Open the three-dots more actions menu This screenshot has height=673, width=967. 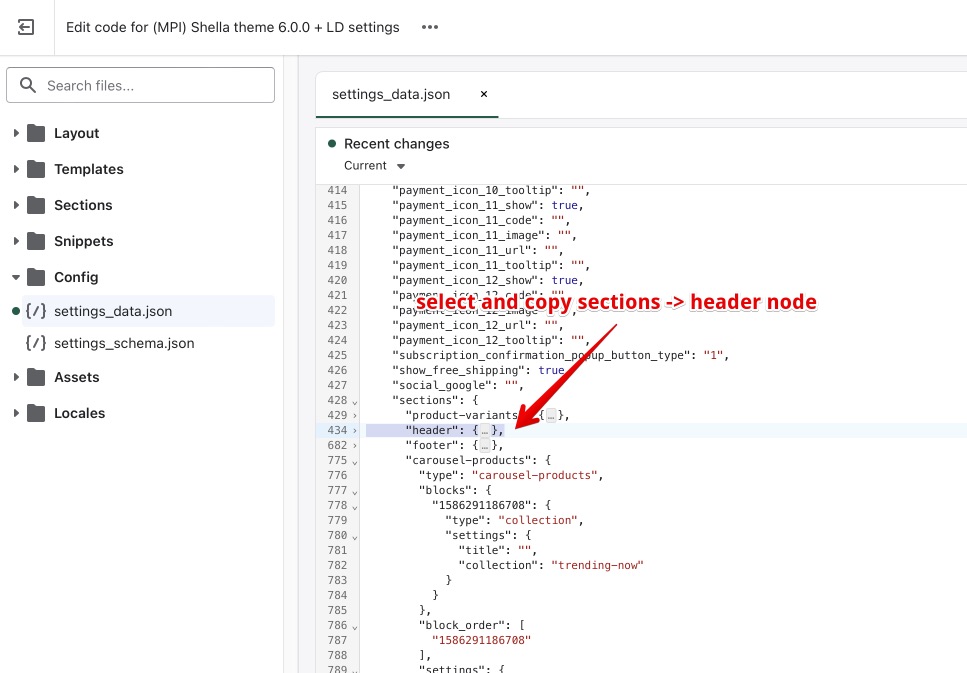(x=430, y=27)
